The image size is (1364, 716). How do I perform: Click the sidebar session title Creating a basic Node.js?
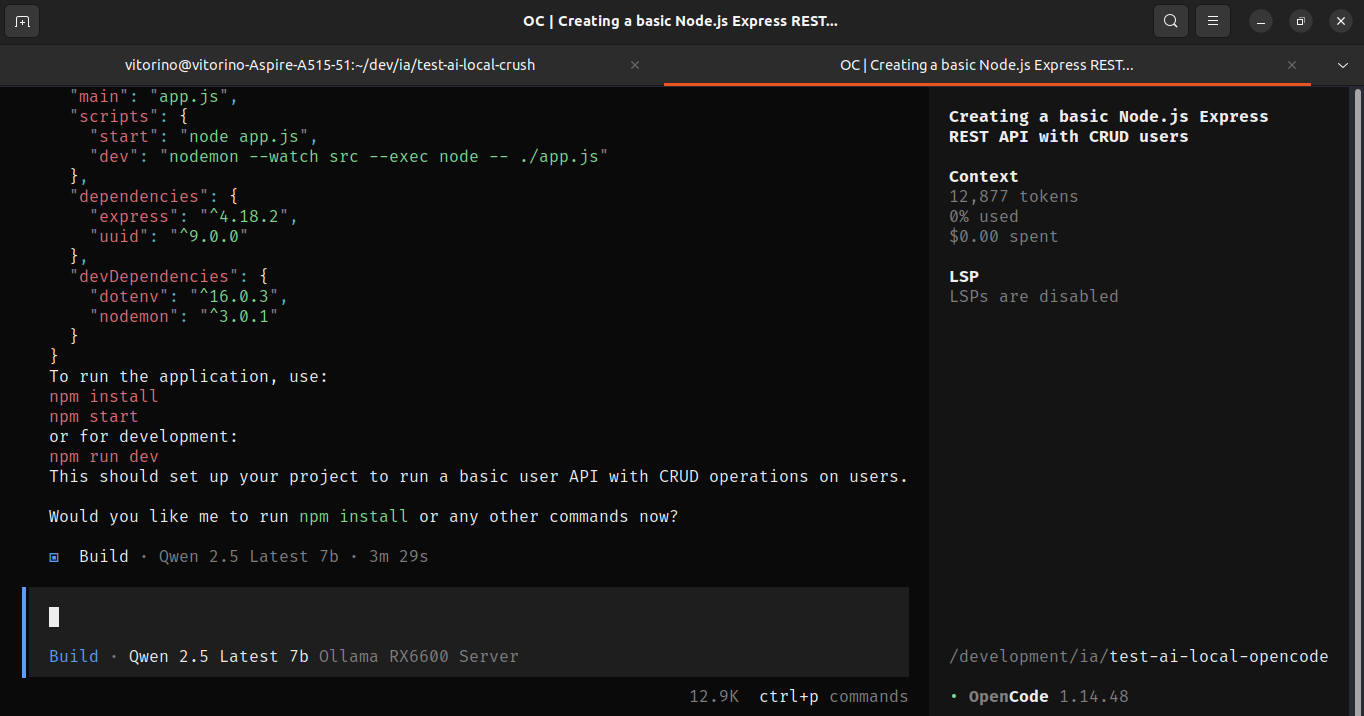(1109, 126)
